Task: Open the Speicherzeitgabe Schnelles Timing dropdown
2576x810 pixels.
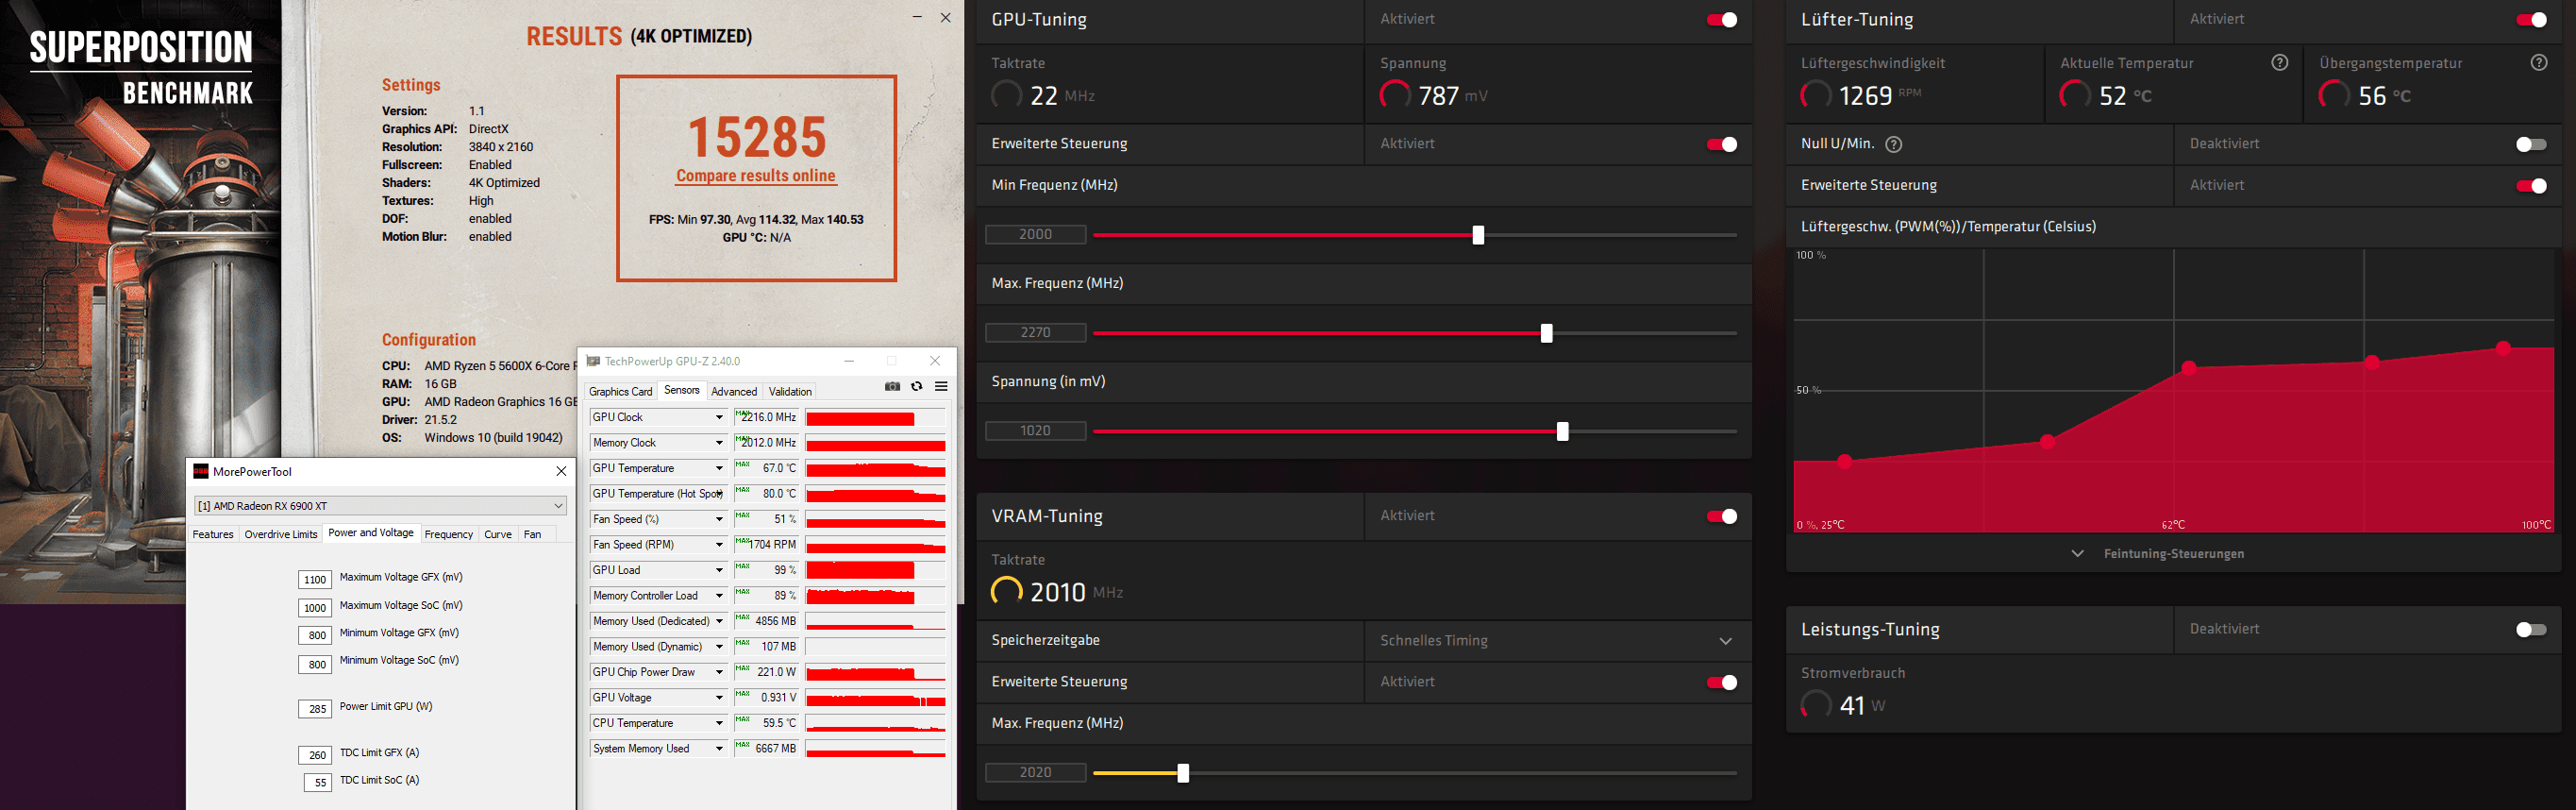Action: pos(1557,641)
